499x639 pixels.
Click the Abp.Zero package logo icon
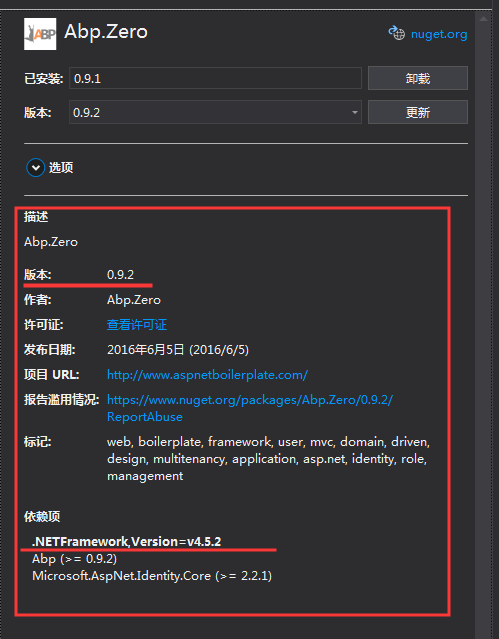click(40, 34)
